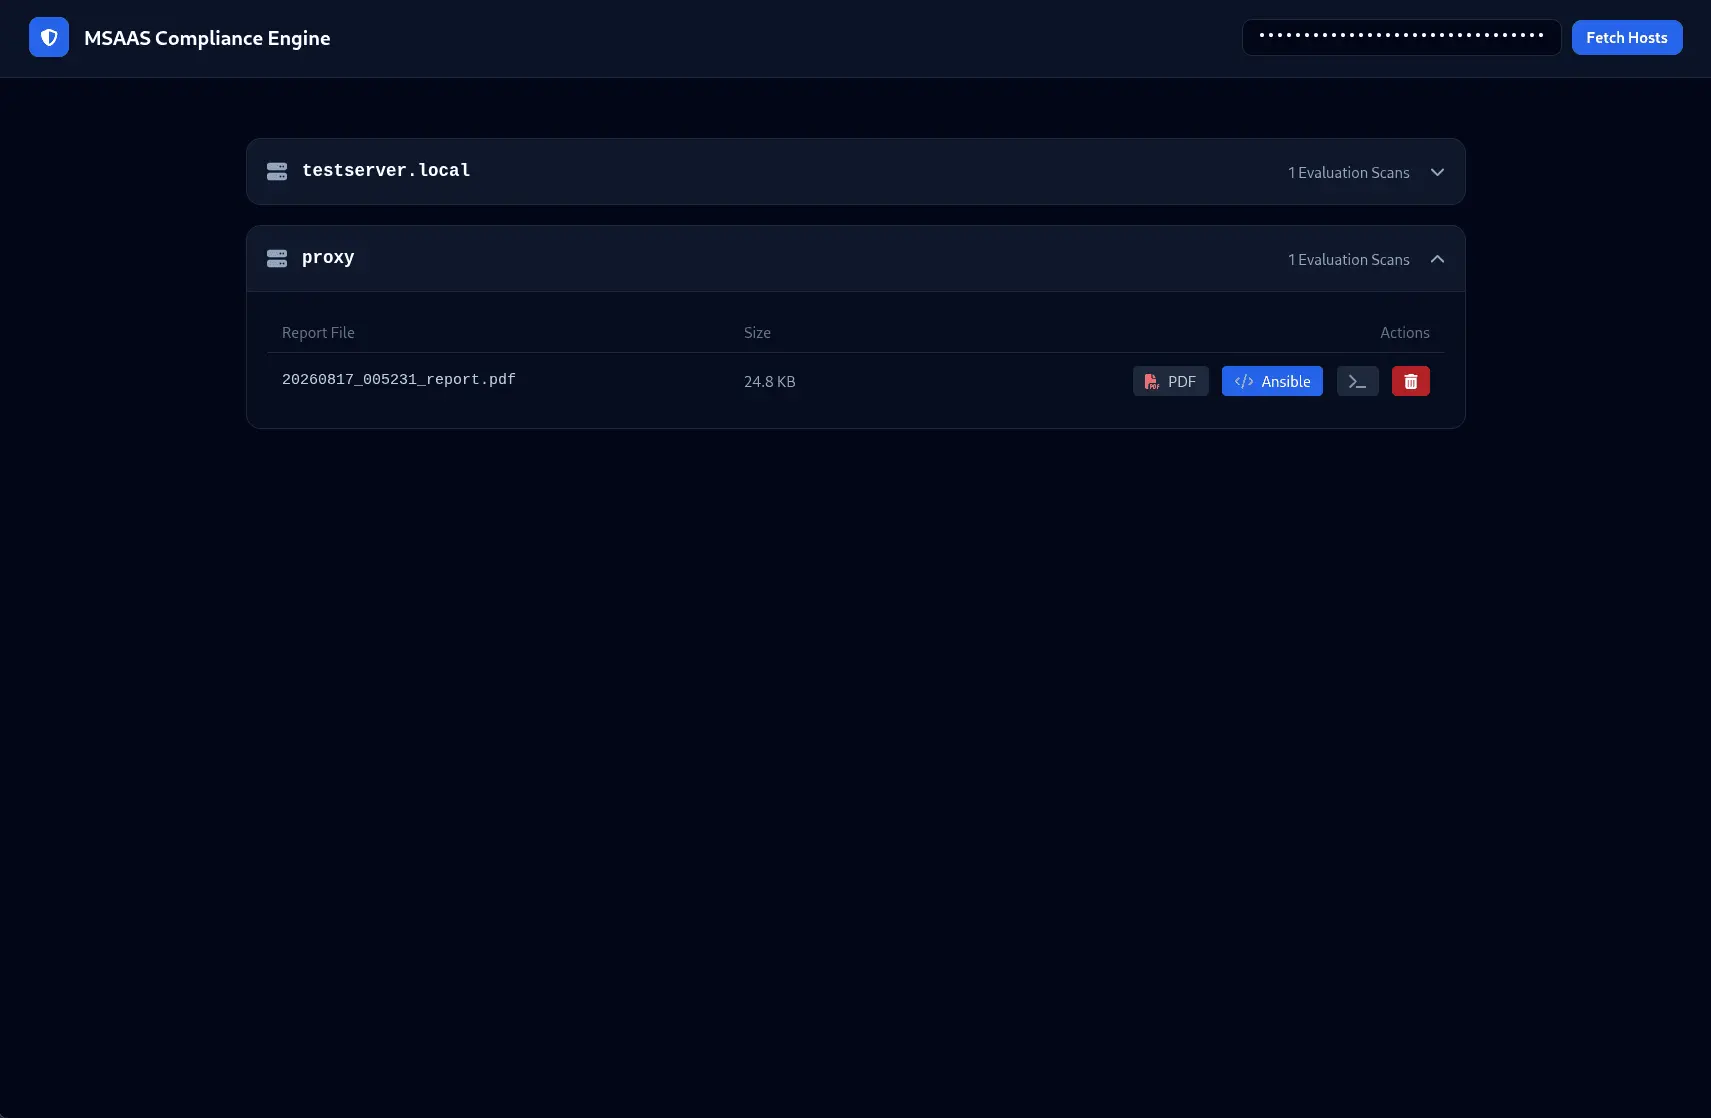Delete the report with the red trash icon
The height and width of the screenshot is (1118, 1711).
point(1410,381)
